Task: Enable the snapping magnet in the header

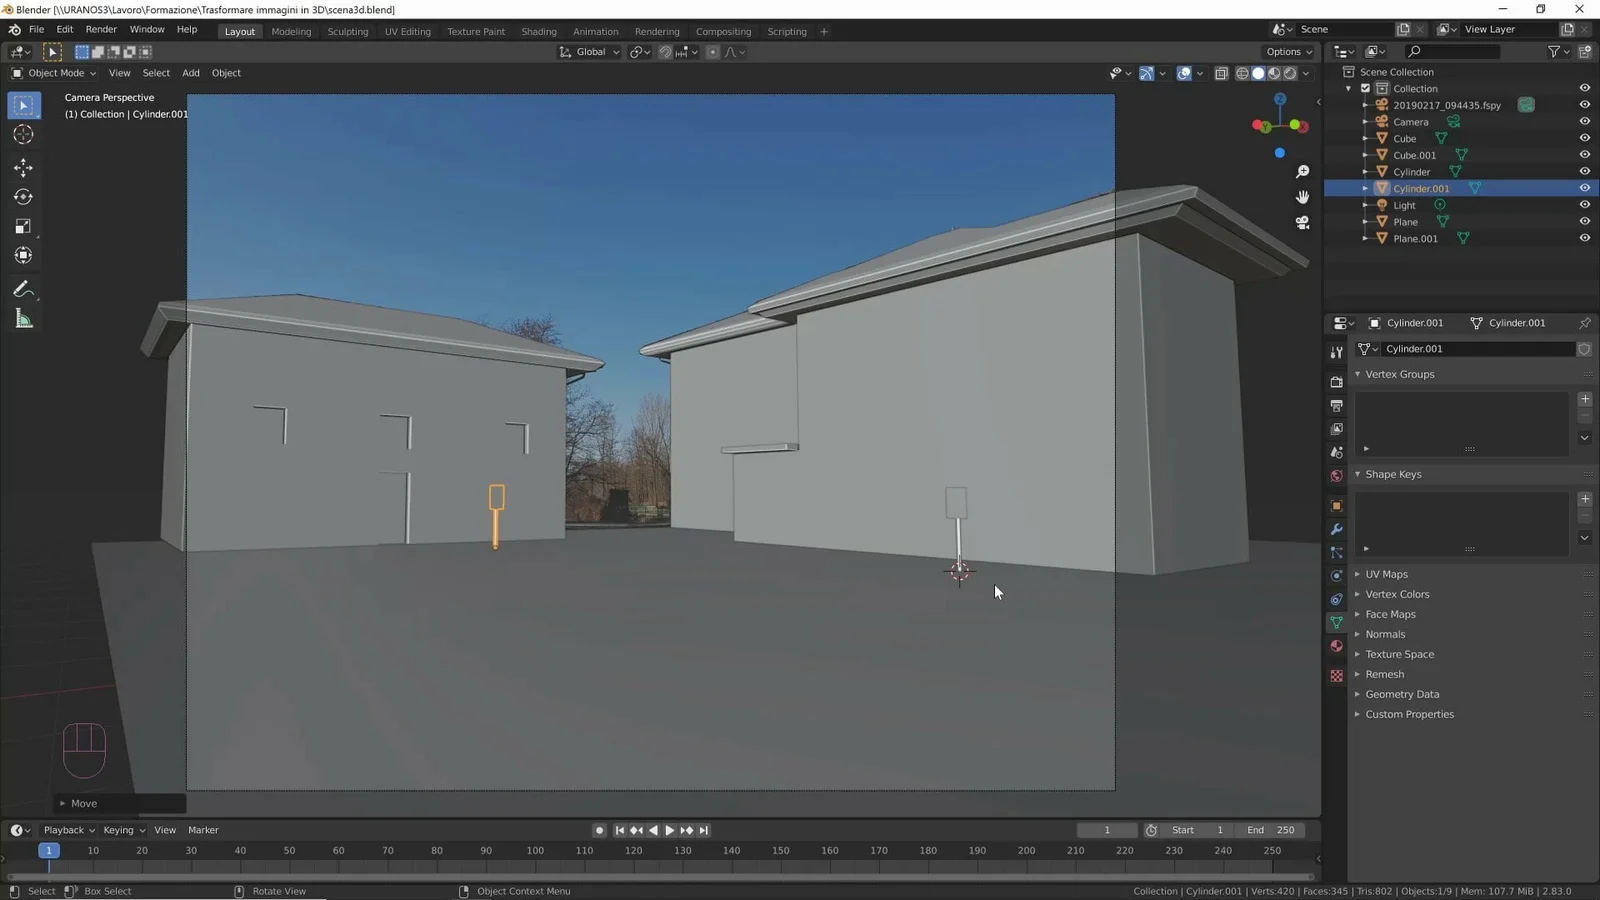Action: pos(665,52)
